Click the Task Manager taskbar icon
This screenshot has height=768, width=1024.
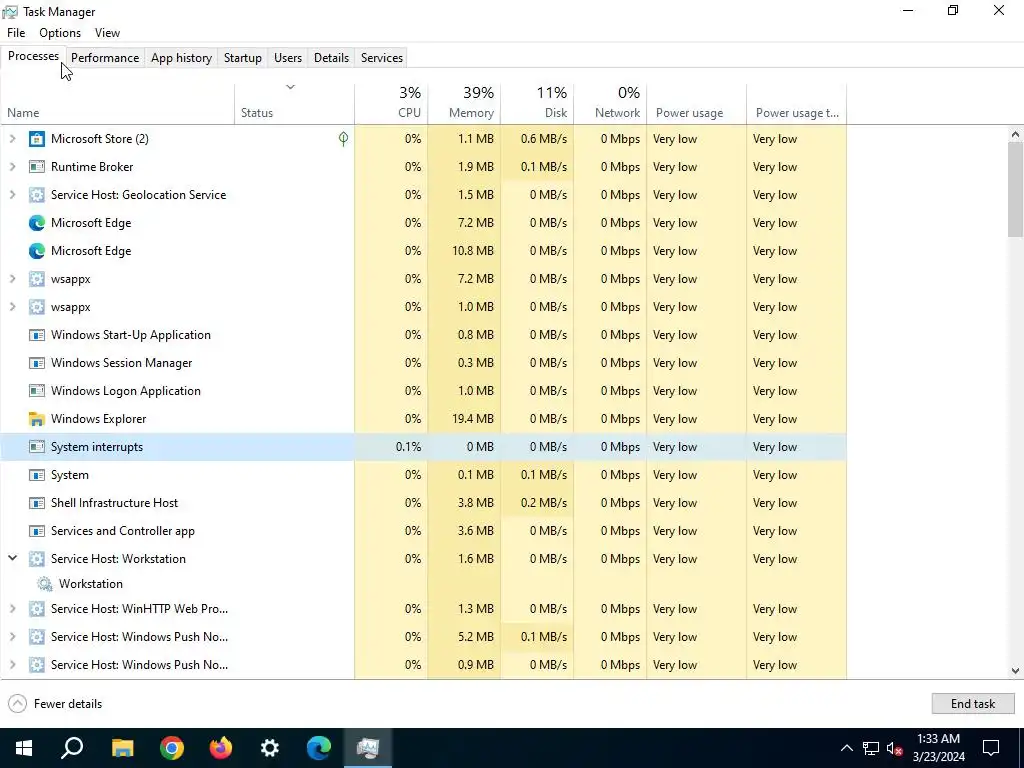tap(368, 748)
